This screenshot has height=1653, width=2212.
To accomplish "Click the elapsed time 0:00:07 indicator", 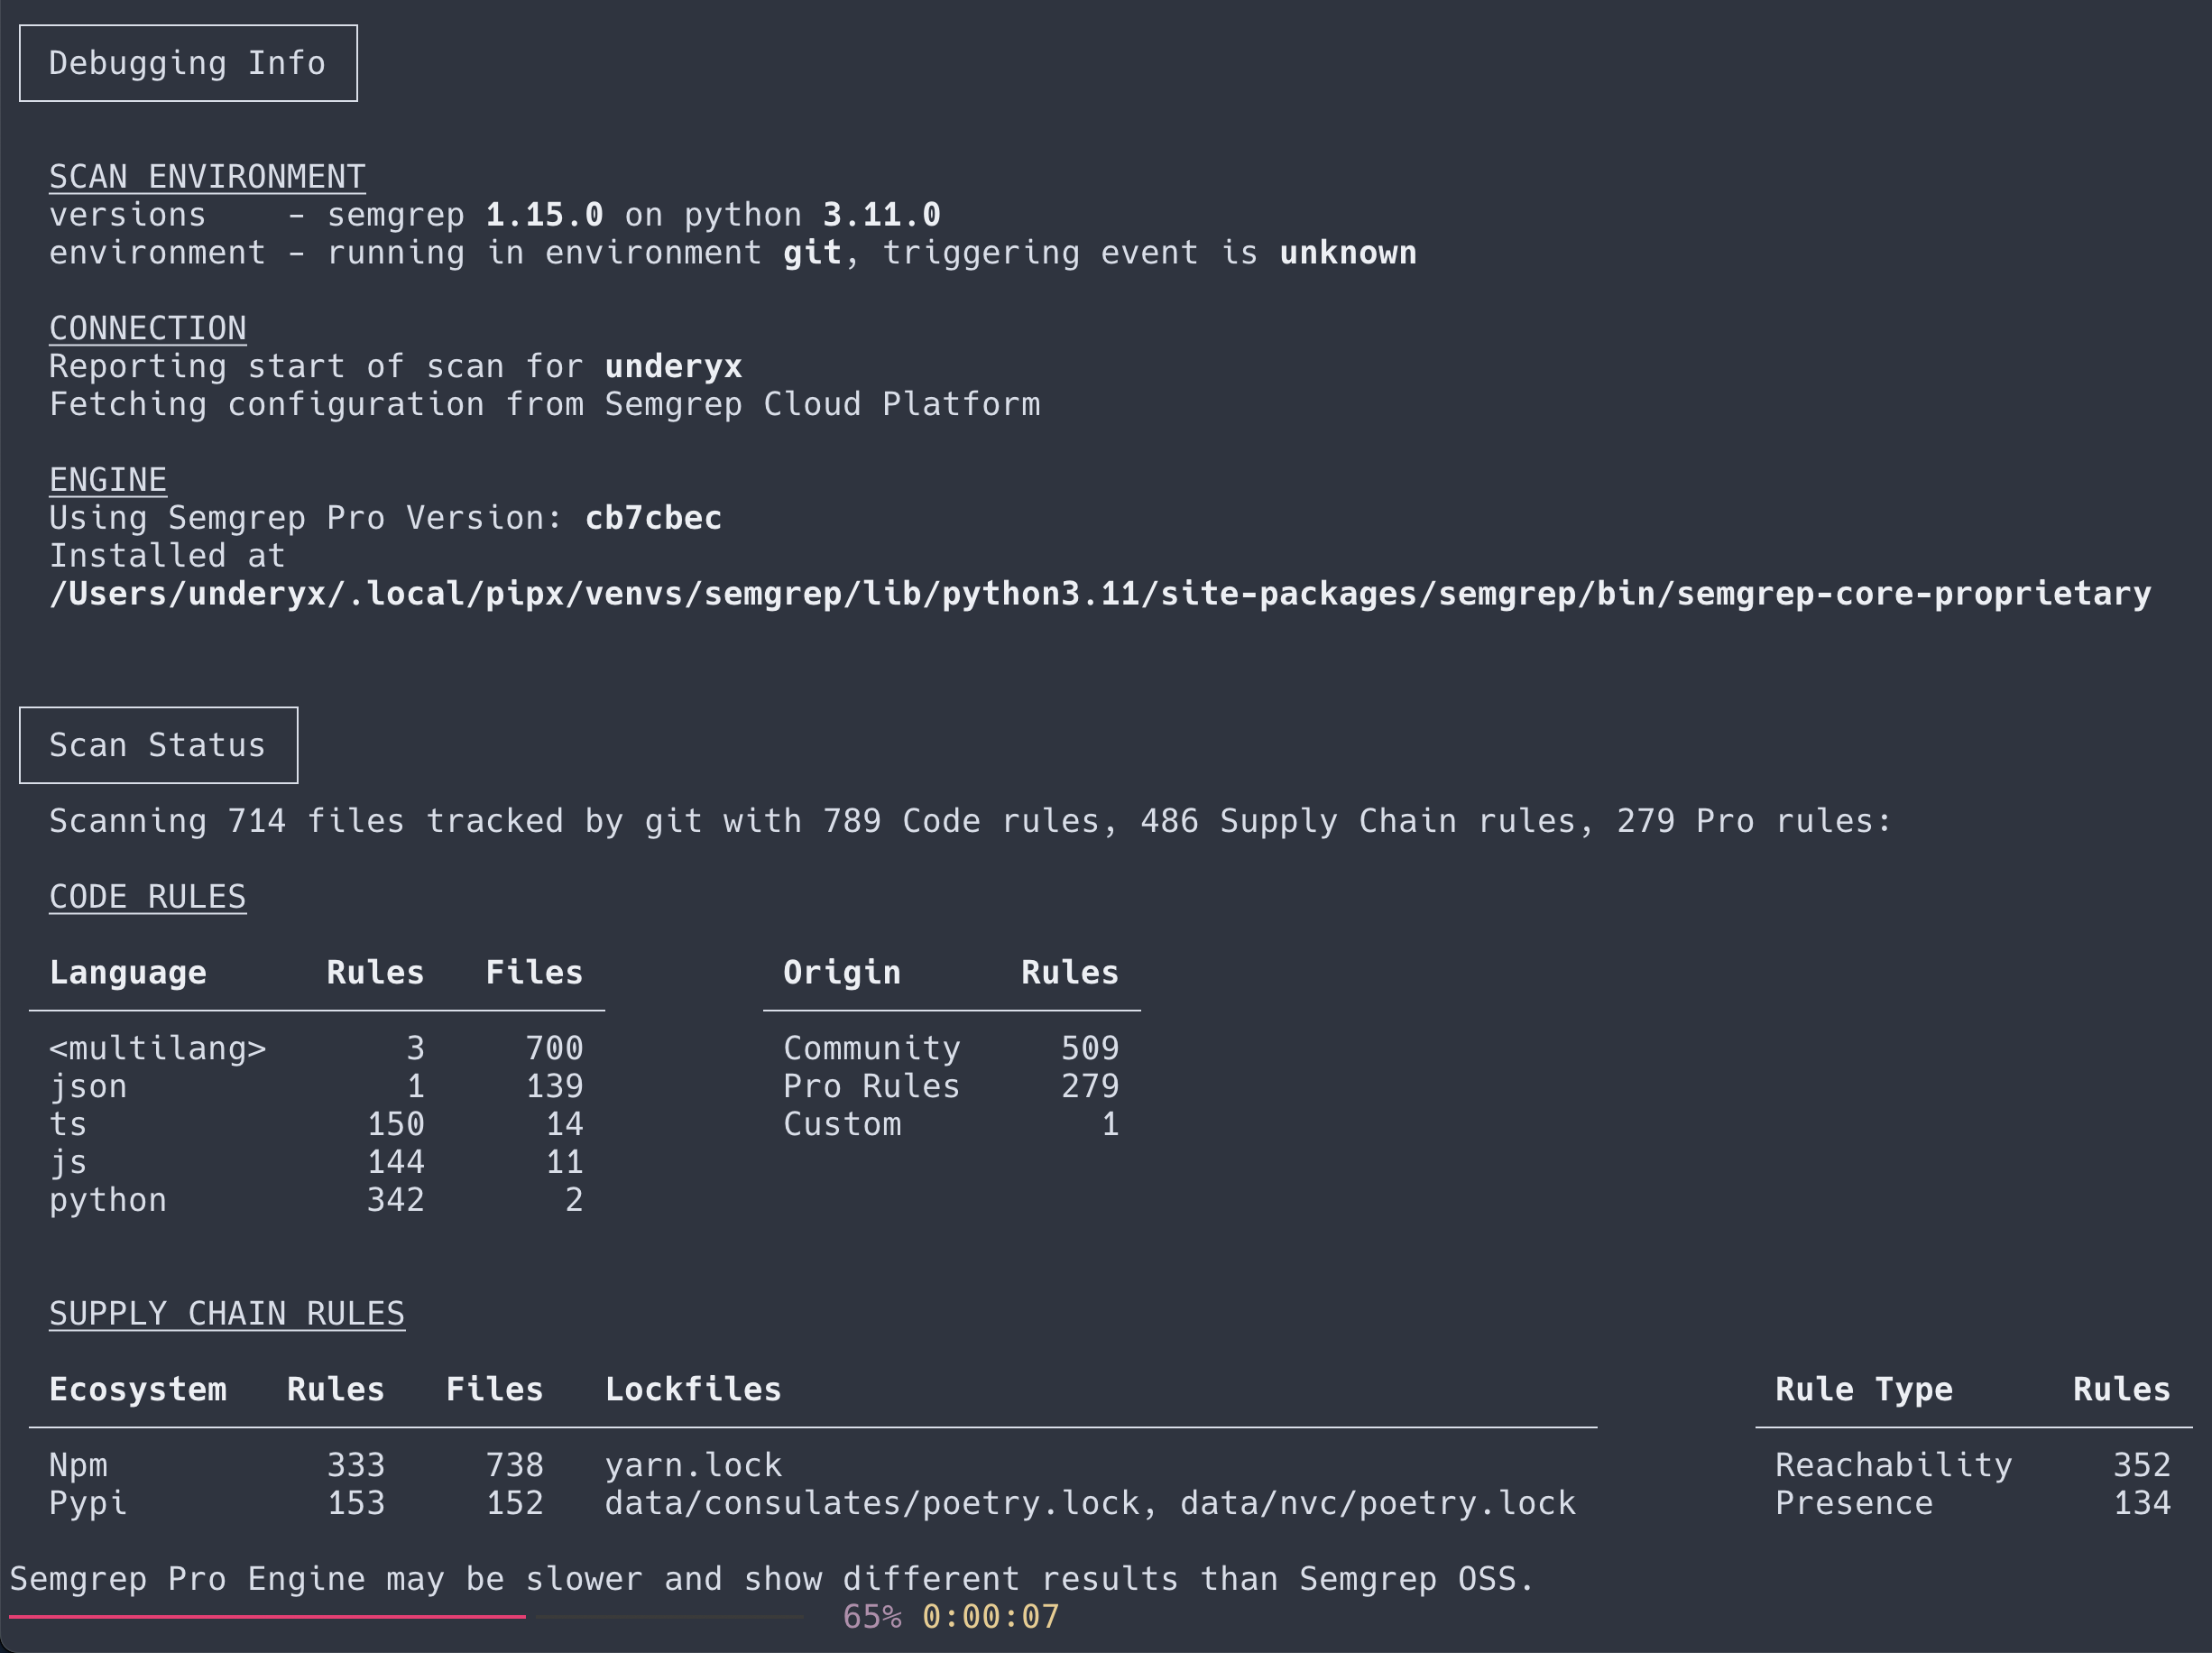I will 991,1616.
